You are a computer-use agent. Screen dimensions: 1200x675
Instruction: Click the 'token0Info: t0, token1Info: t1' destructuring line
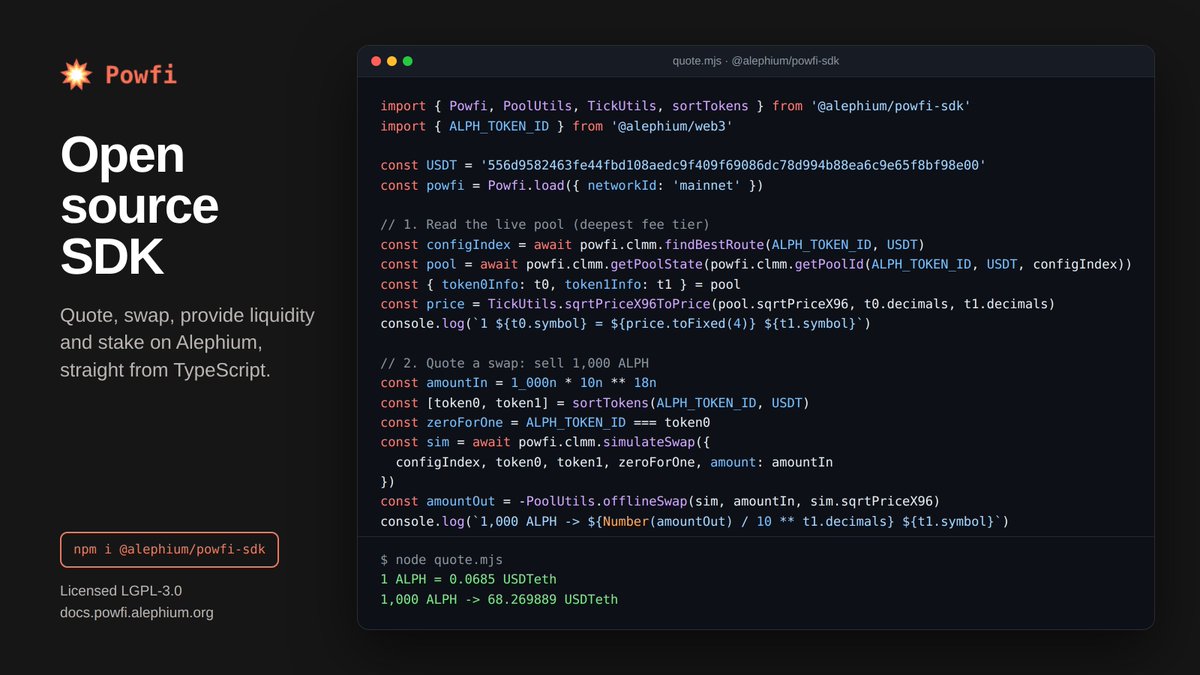[560, 284]
